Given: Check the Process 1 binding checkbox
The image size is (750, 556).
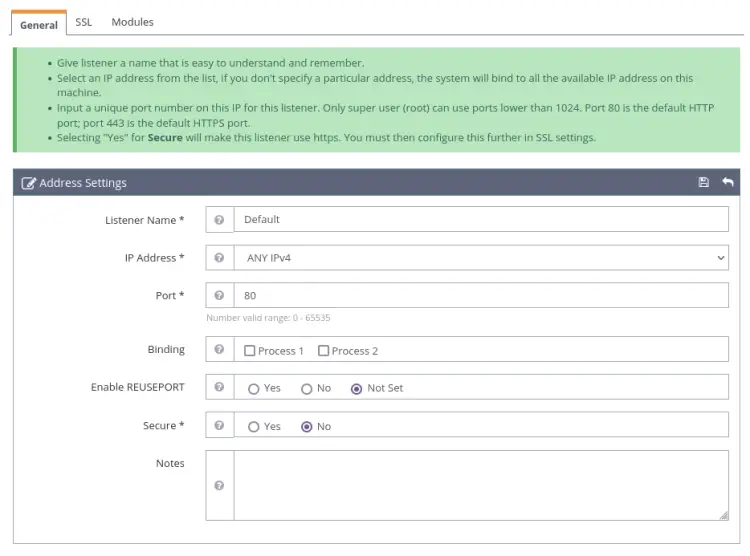Looking at the screenshot, I should coord(249,351).
